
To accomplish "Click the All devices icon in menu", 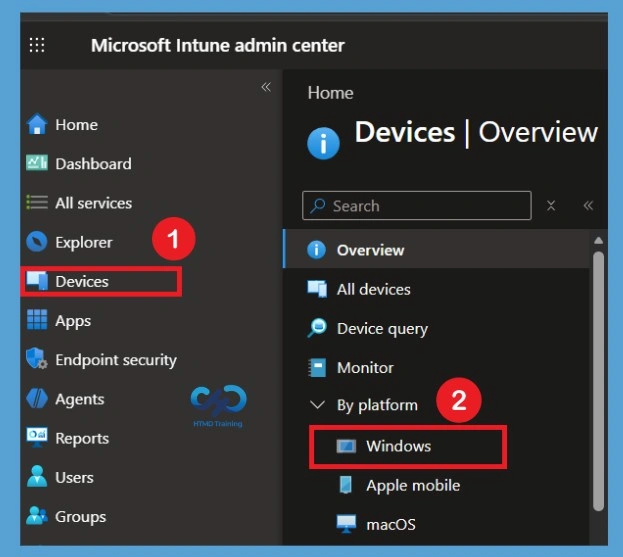I will point(317,289).
